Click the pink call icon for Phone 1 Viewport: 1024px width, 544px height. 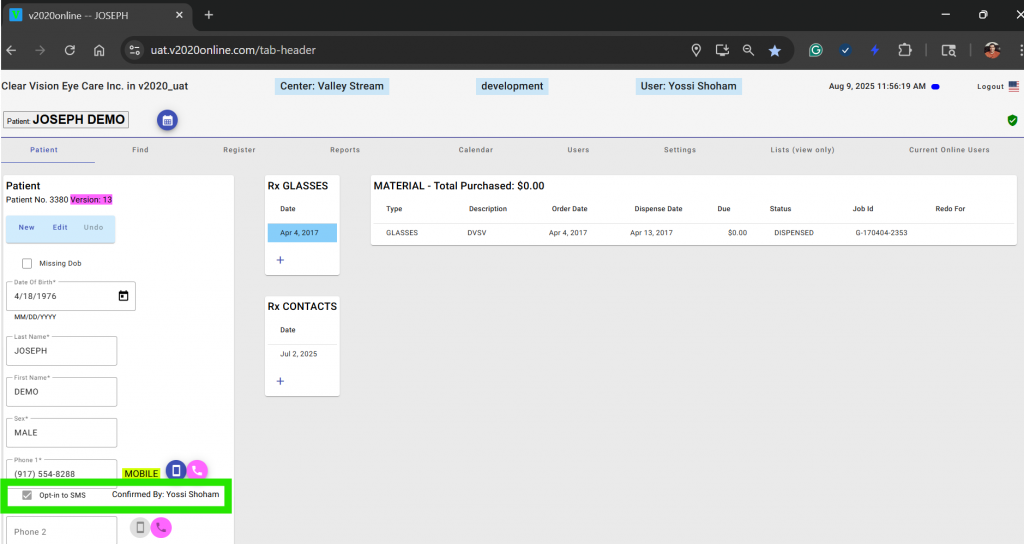197,470
